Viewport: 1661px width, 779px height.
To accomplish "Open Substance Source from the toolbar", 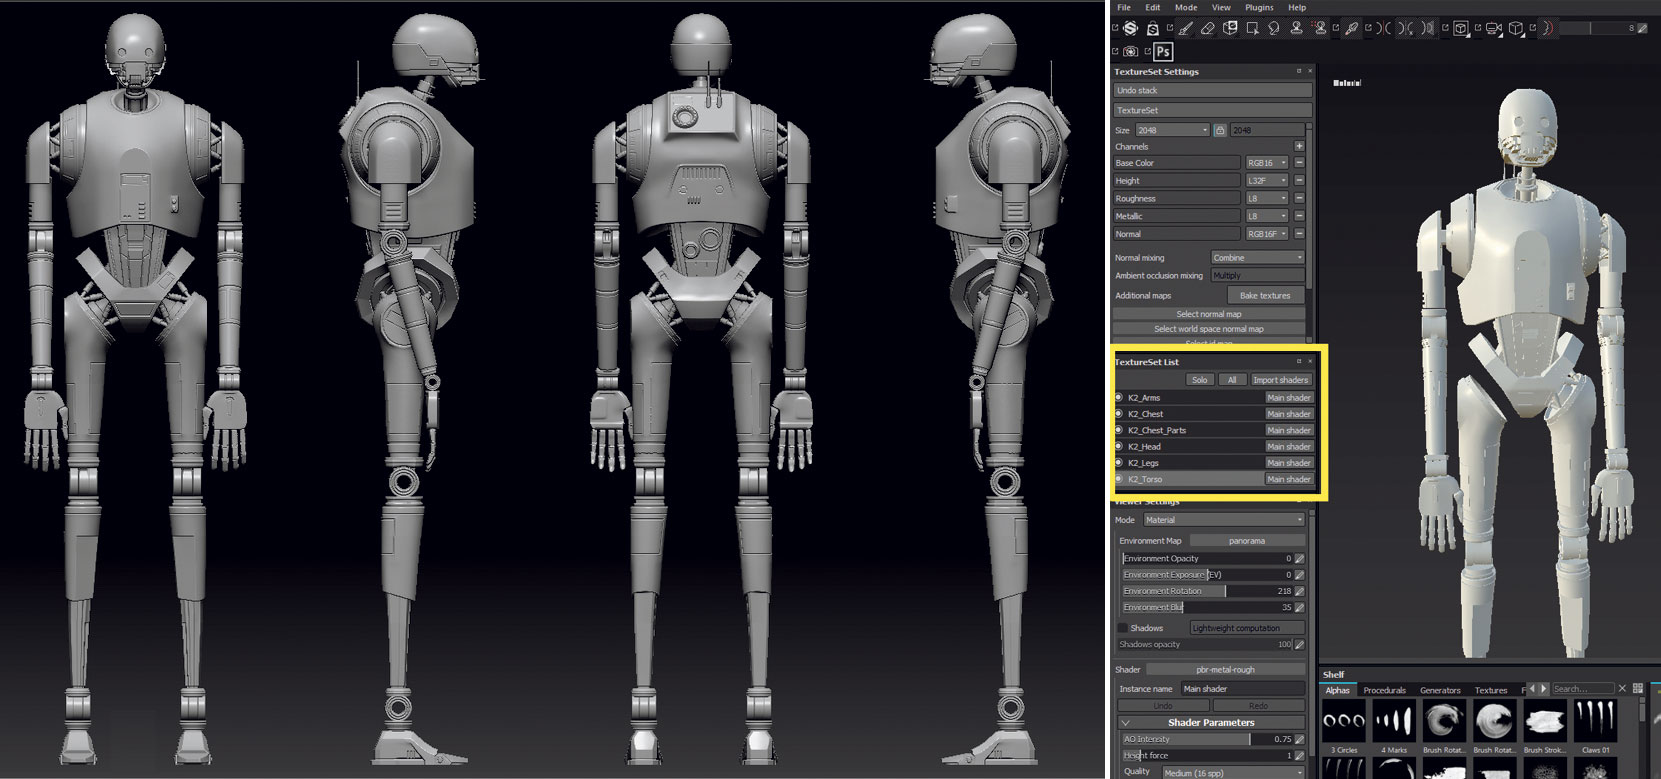I will (1130, 28).
